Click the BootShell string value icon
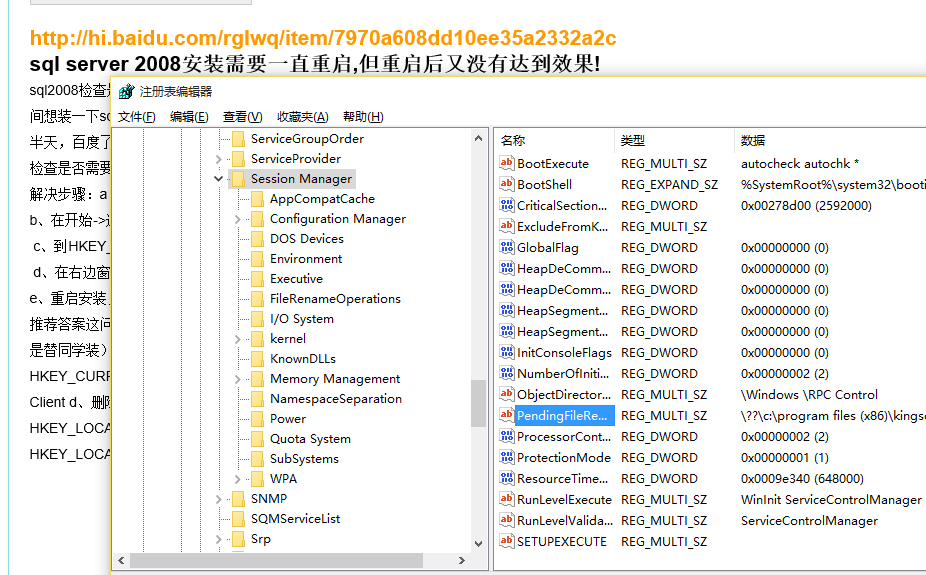 pos(507,184)
